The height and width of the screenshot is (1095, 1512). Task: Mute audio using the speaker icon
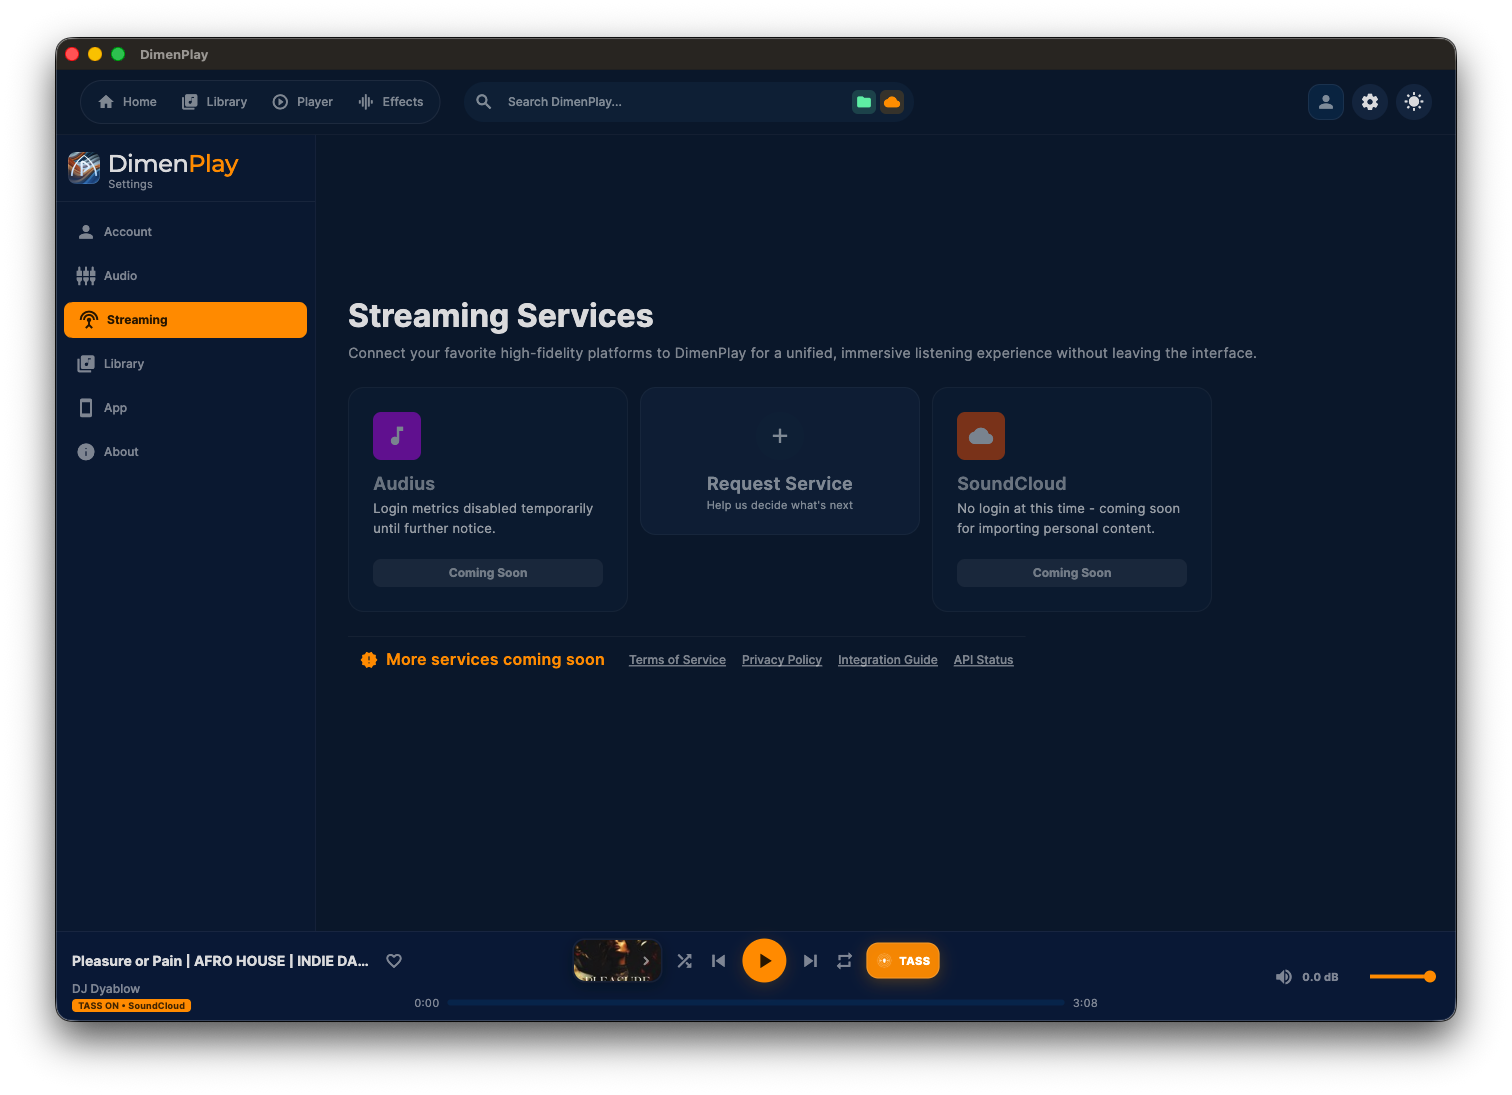[x=1284, y=977]
